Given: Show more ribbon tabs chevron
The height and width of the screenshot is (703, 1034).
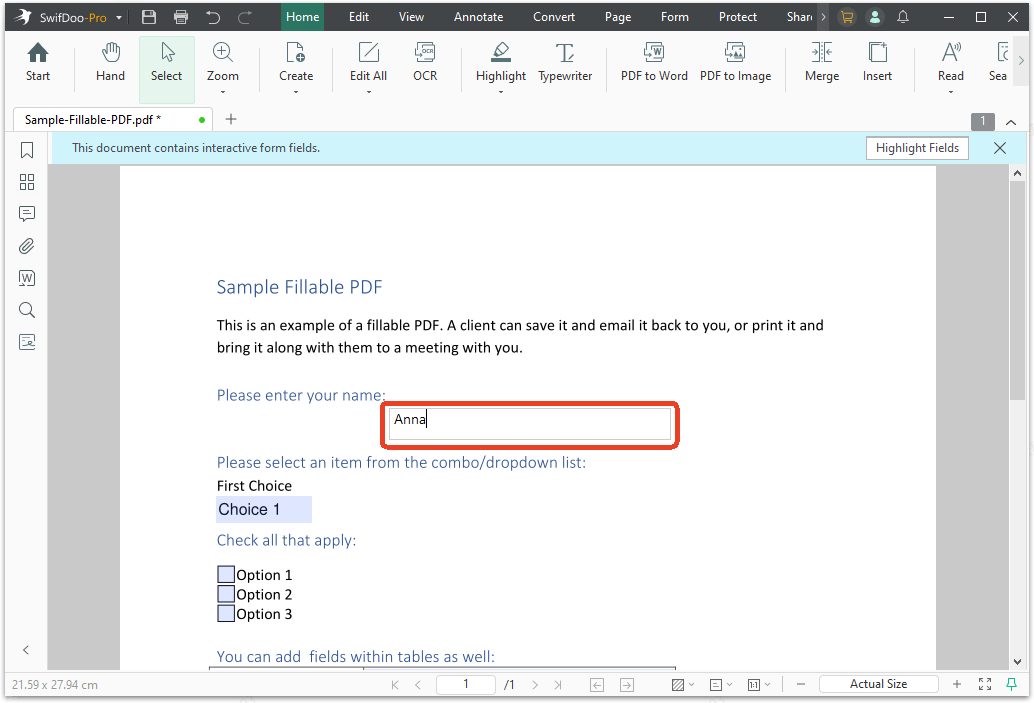Looking at the screenshot, I should coord(823,17).
